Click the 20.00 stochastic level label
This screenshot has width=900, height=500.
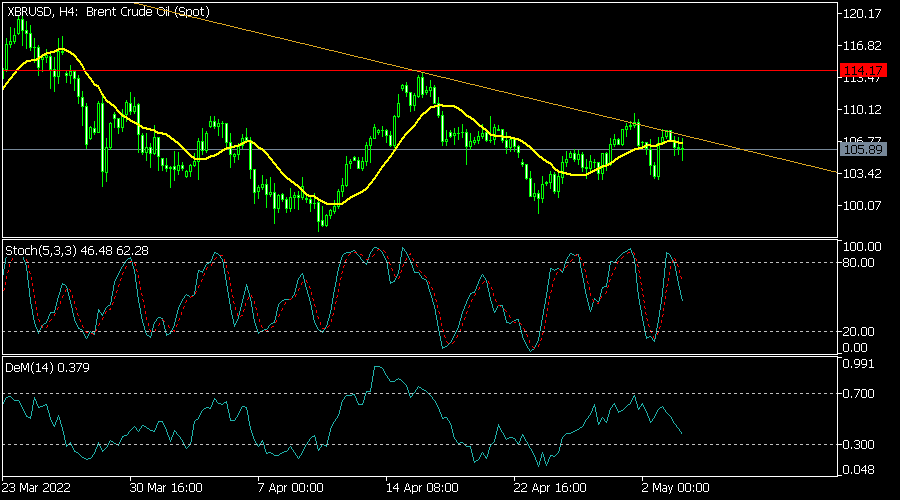(x=858, y=332)
